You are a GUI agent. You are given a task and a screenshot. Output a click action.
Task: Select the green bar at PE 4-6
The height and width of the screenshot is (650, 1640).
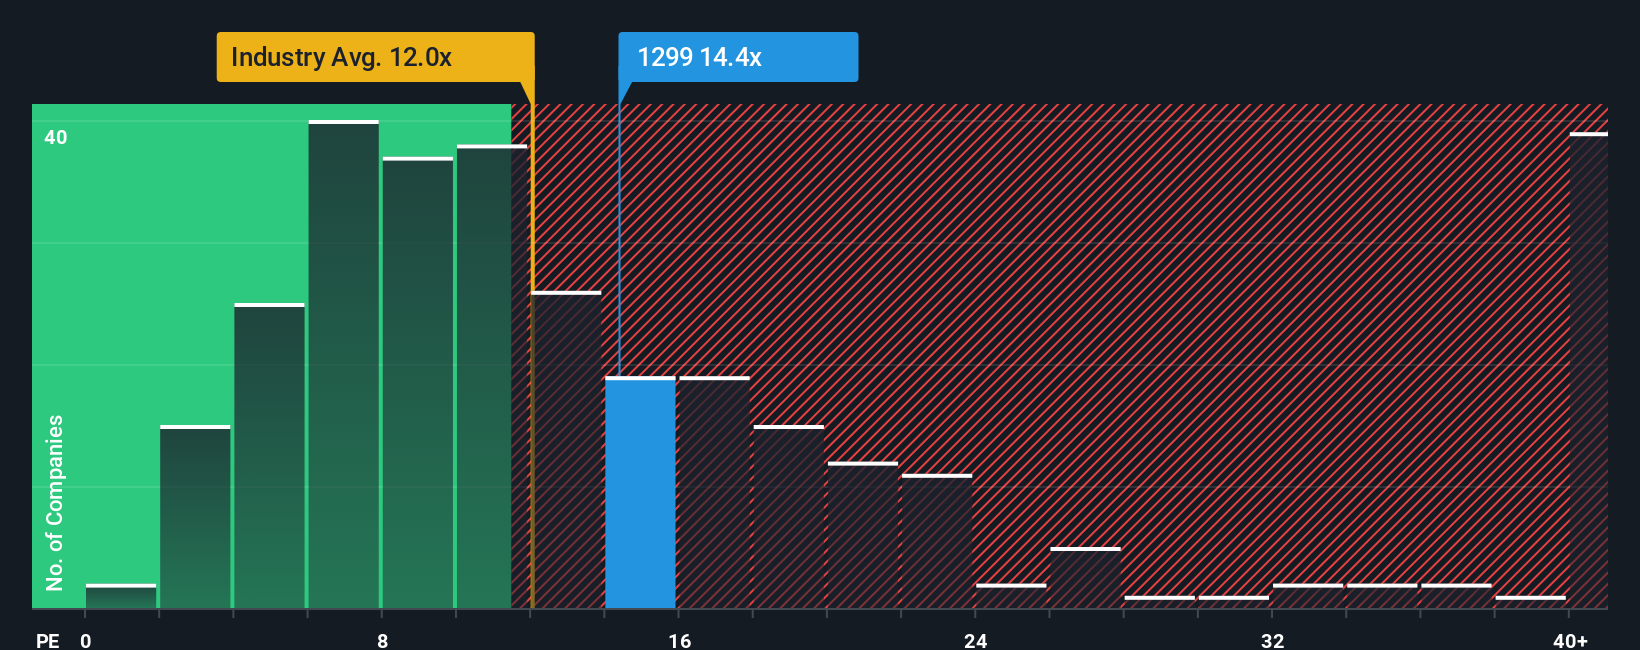[x=269, y=455]
